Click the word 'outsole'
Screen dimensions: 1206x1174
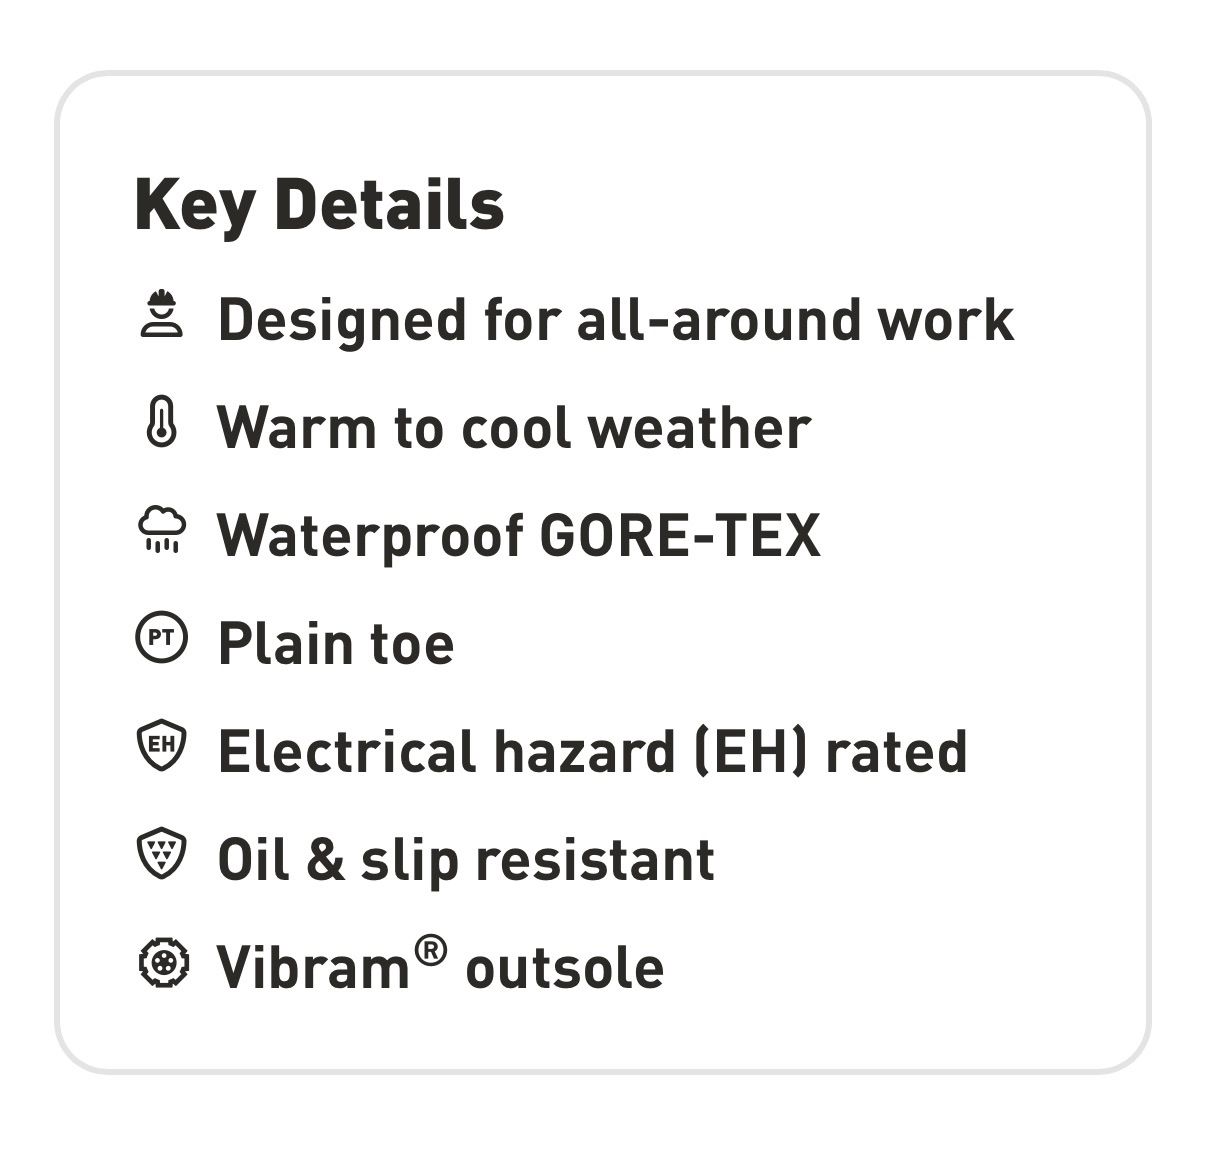click(565, 968)
